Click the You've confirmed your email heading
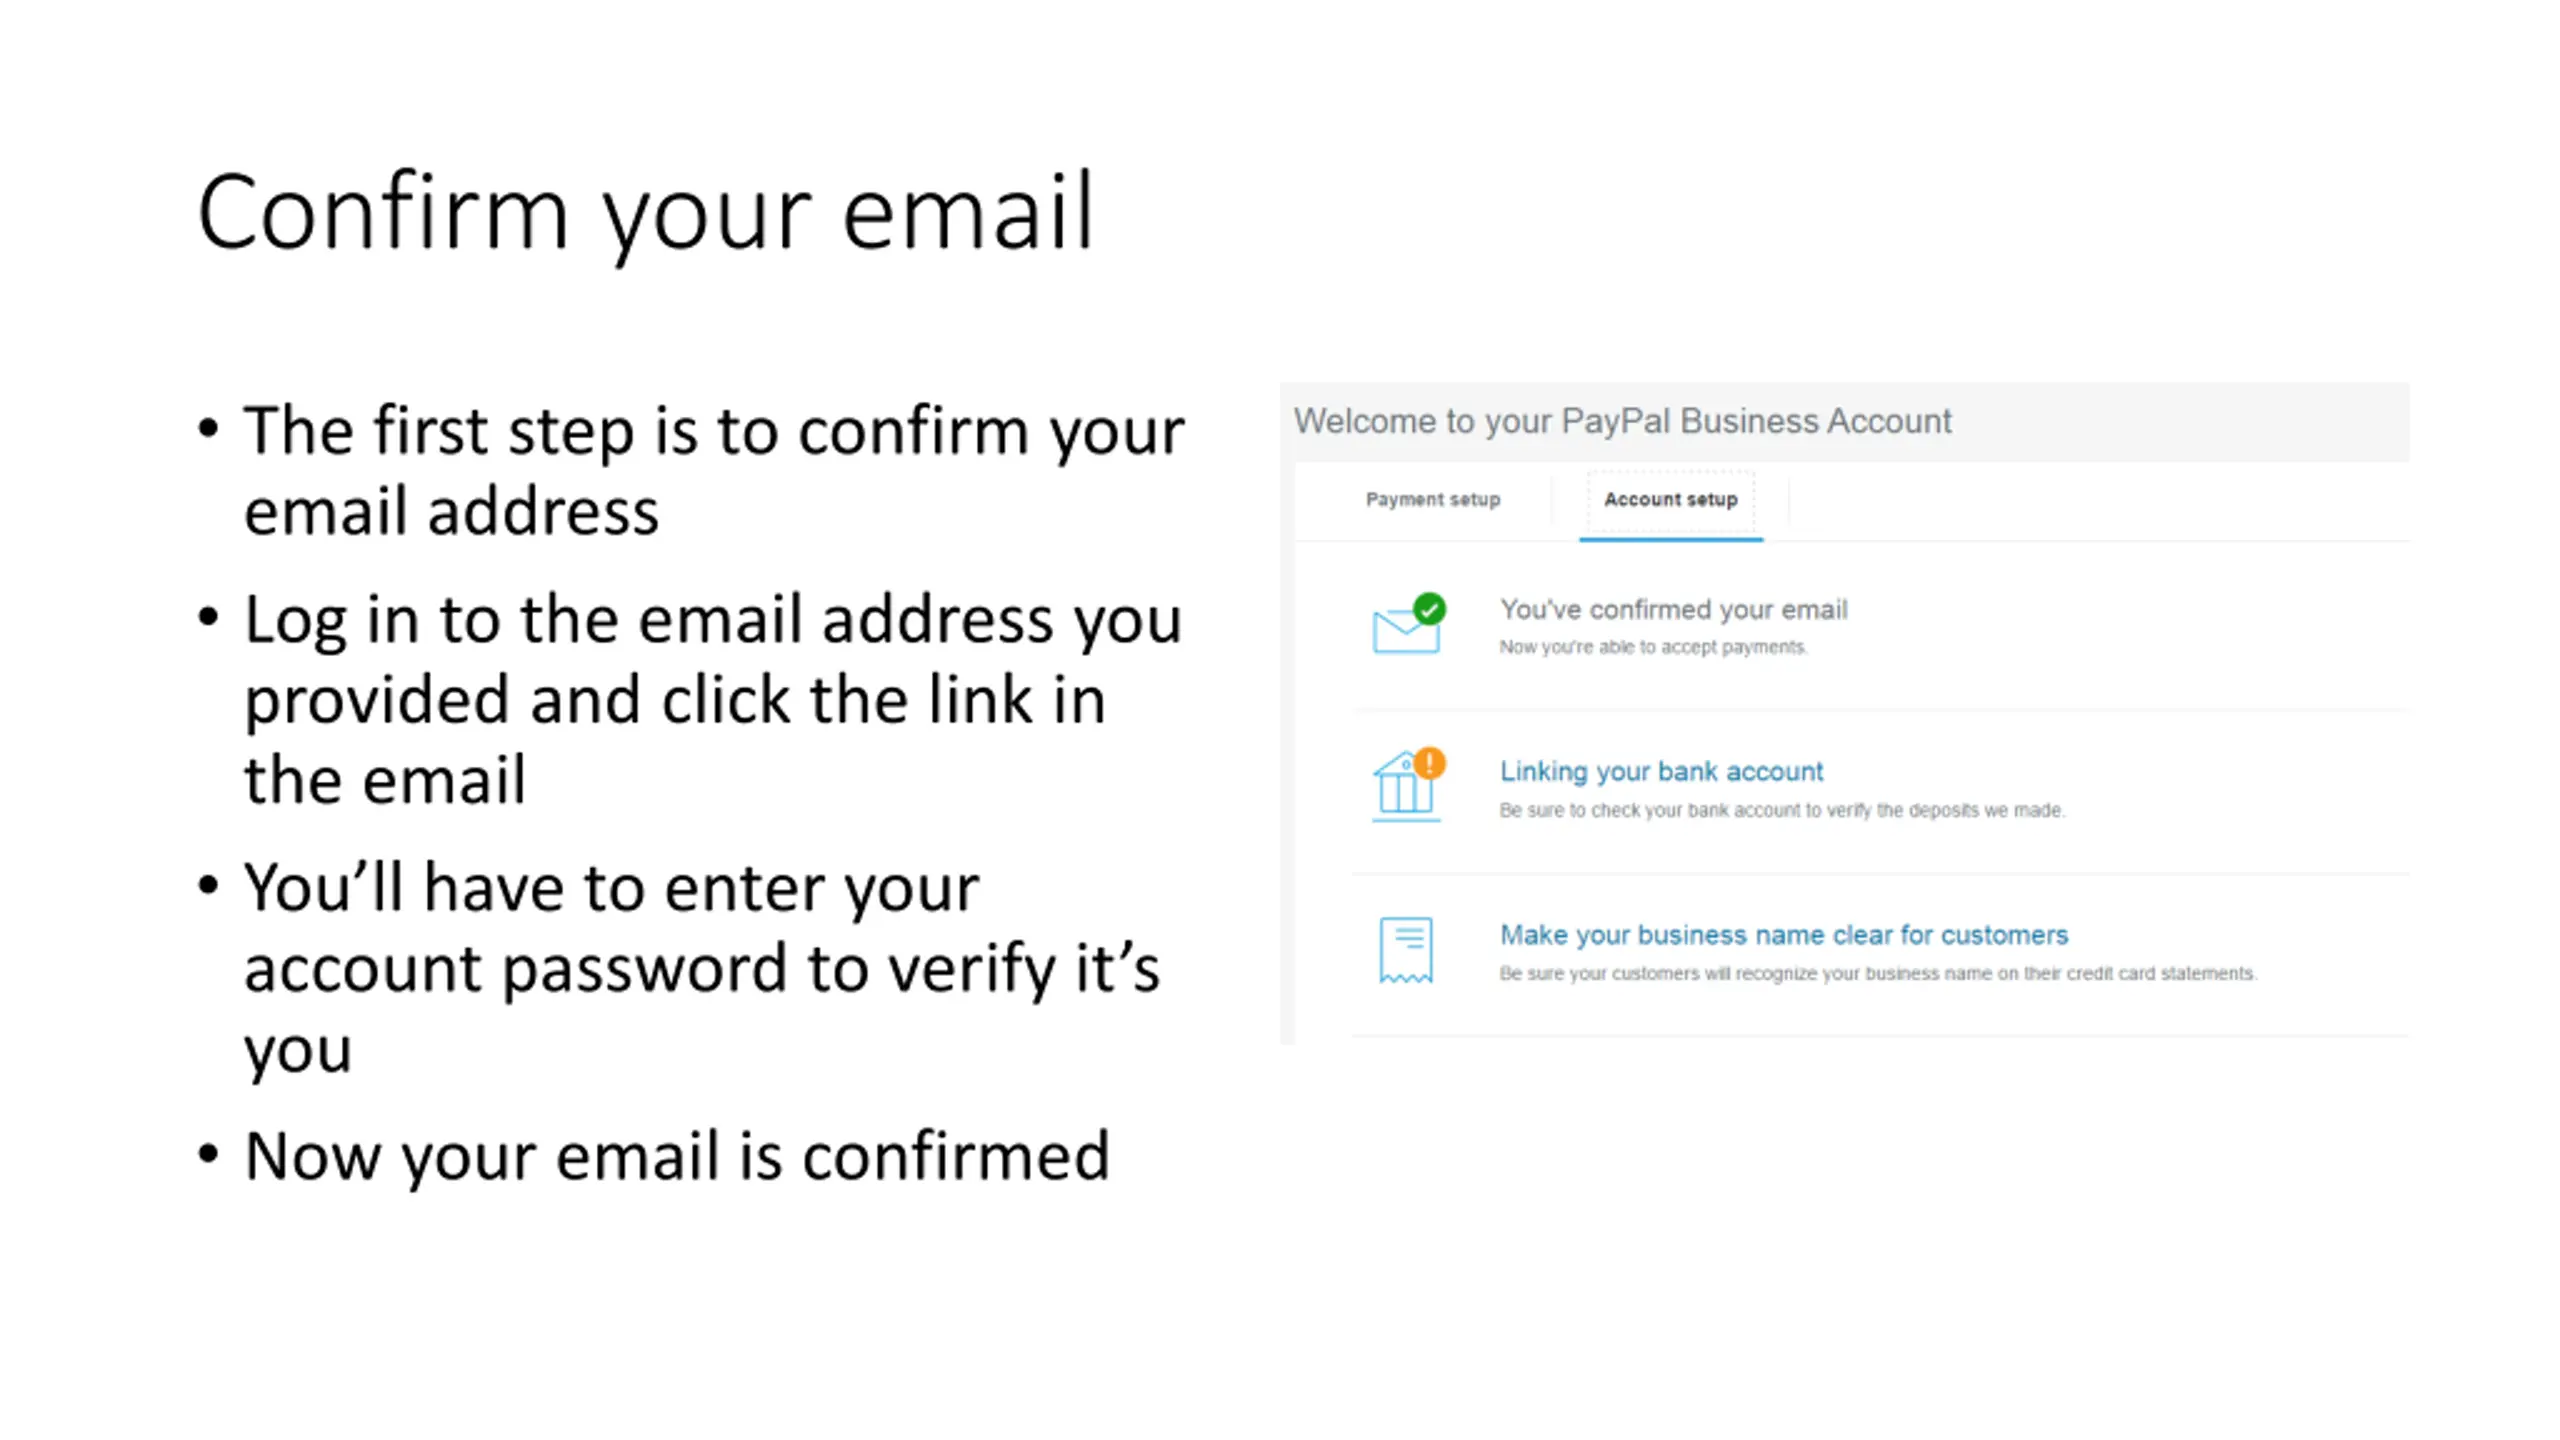The height and width of the screenshot is (1440, 2560). click(x=1673, y=609)
